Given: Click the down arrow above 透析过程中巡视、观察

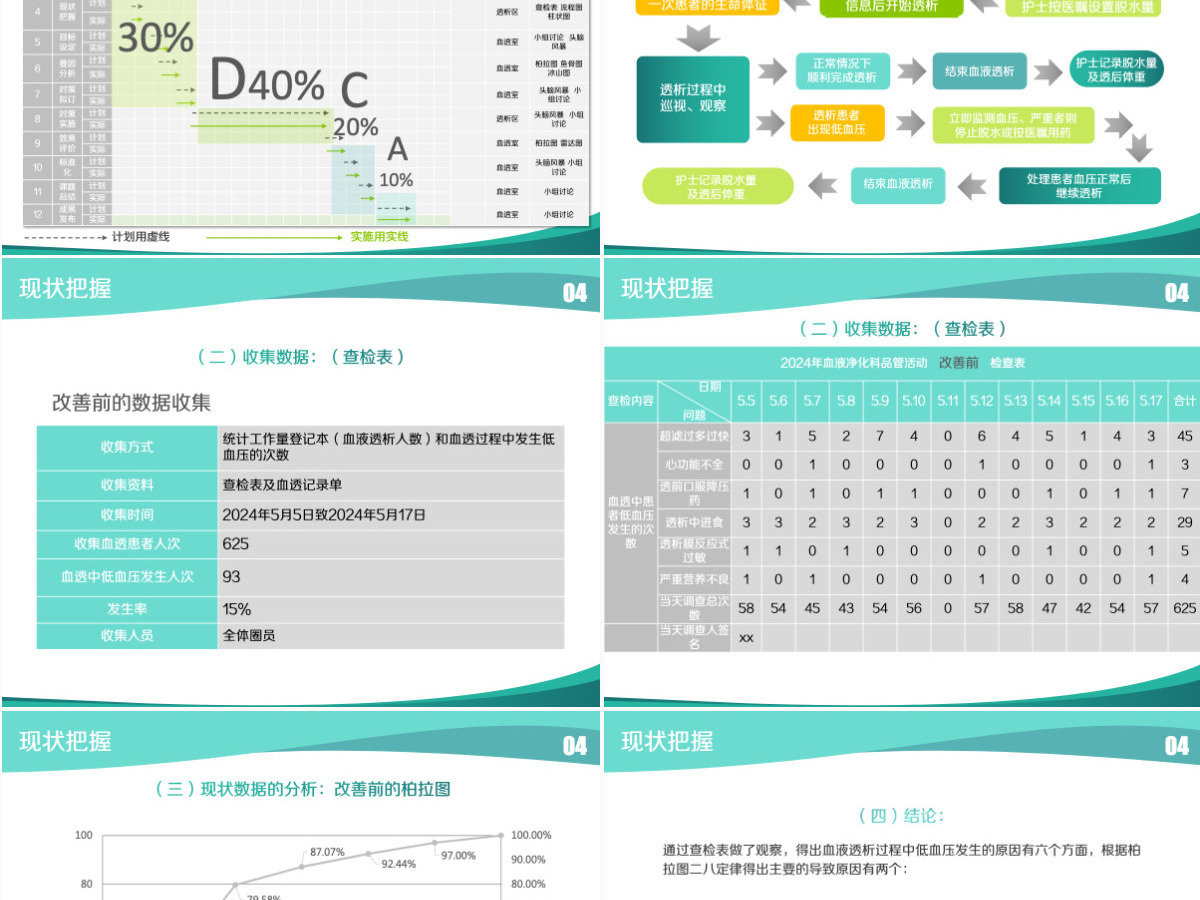Looking at the screenshot, I should pos(697,39).
